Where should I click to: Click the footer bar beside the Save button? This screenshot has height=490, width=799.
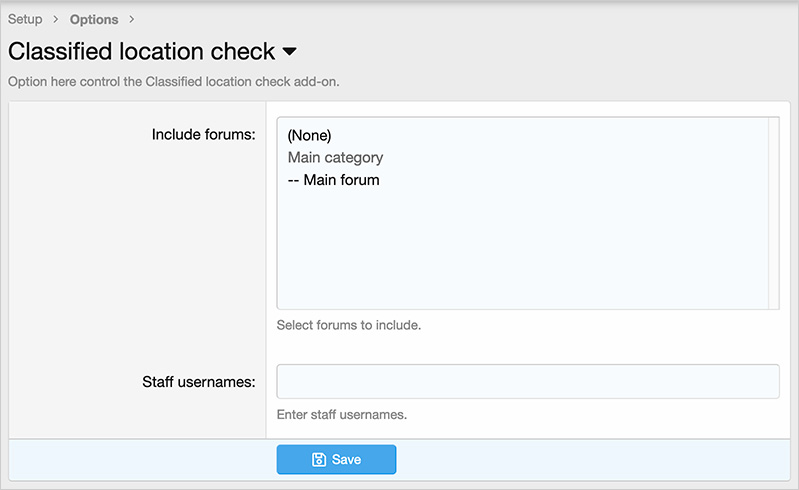coord(590,459)
